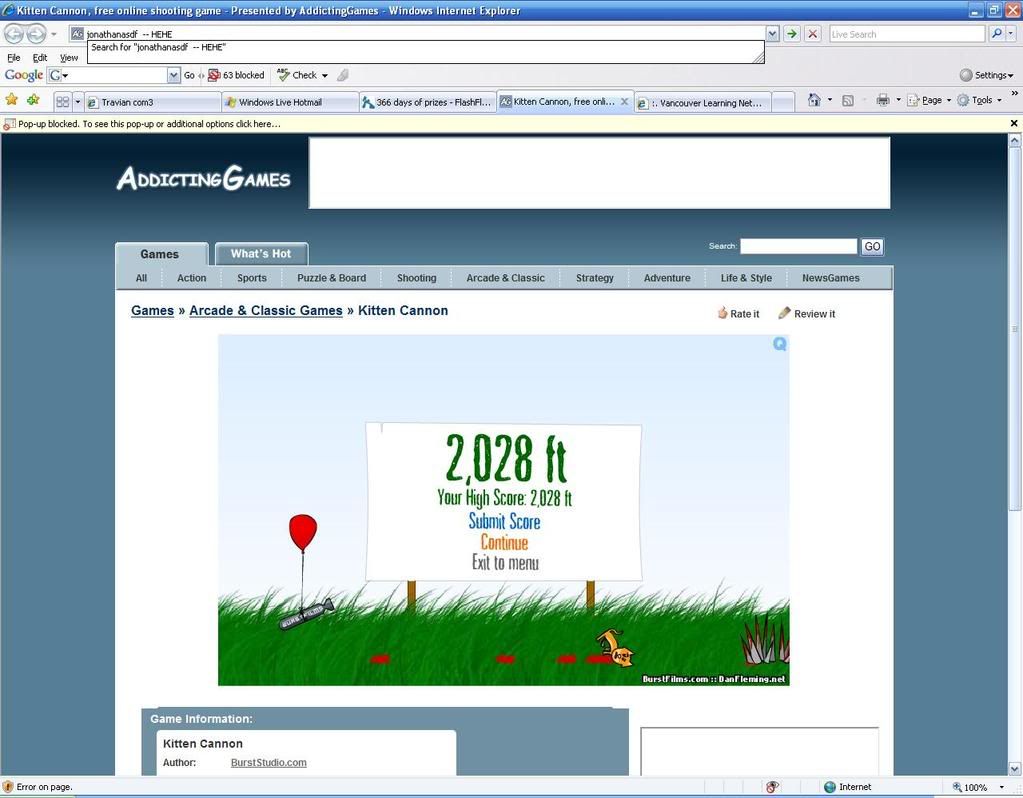Screen dimensions: 1023x798
Task: Click the RSS feeds icon
Action: (x=848, y=100)
